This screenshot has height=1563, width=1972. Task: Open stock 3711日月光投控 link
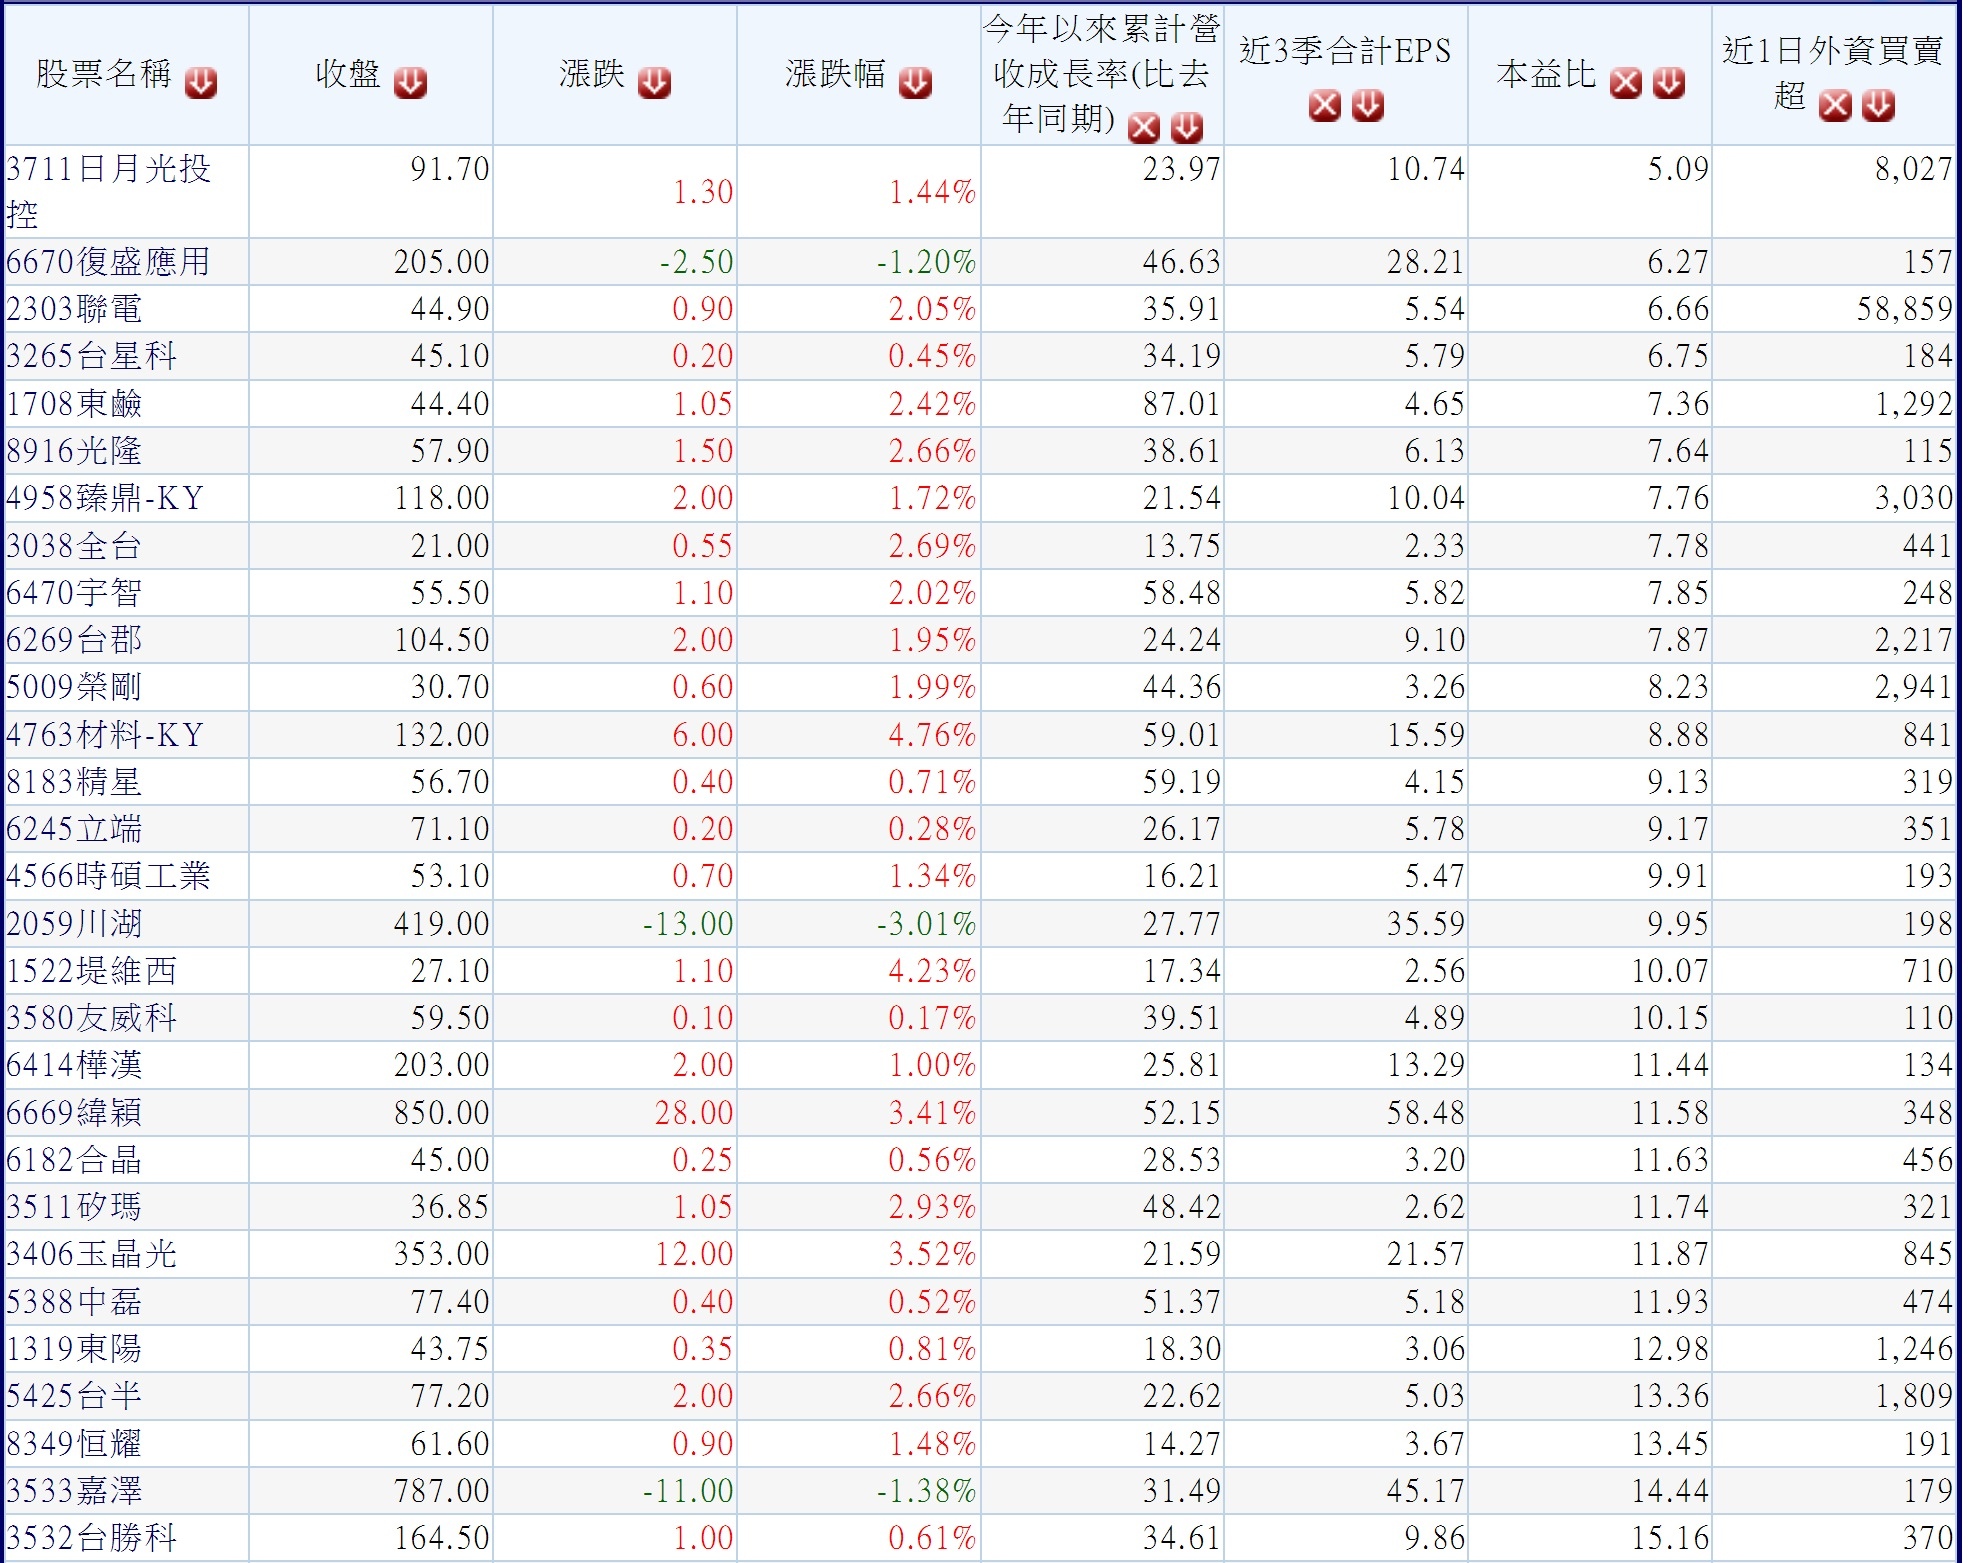coord(108,169)
